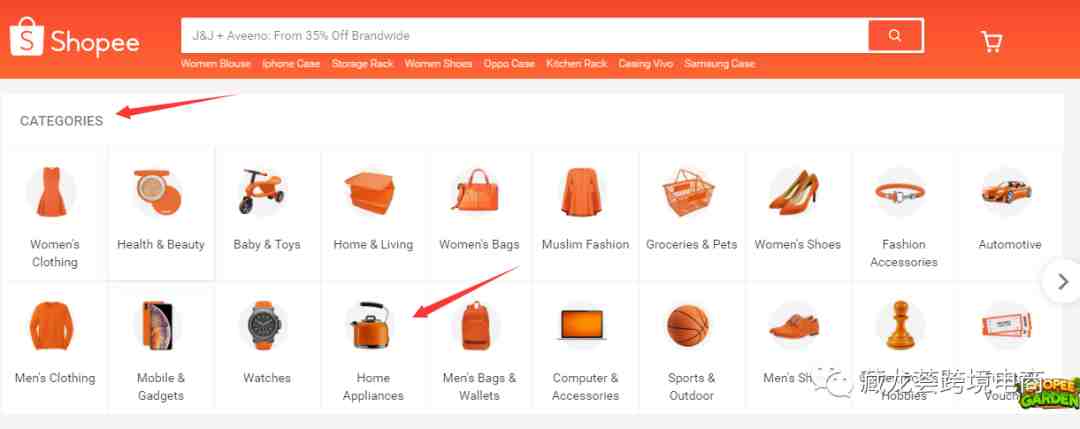This screenshot has height=429, width=1080.
Task: Open Women's Clothing dress icon
Action: click(x=51, y=192)
